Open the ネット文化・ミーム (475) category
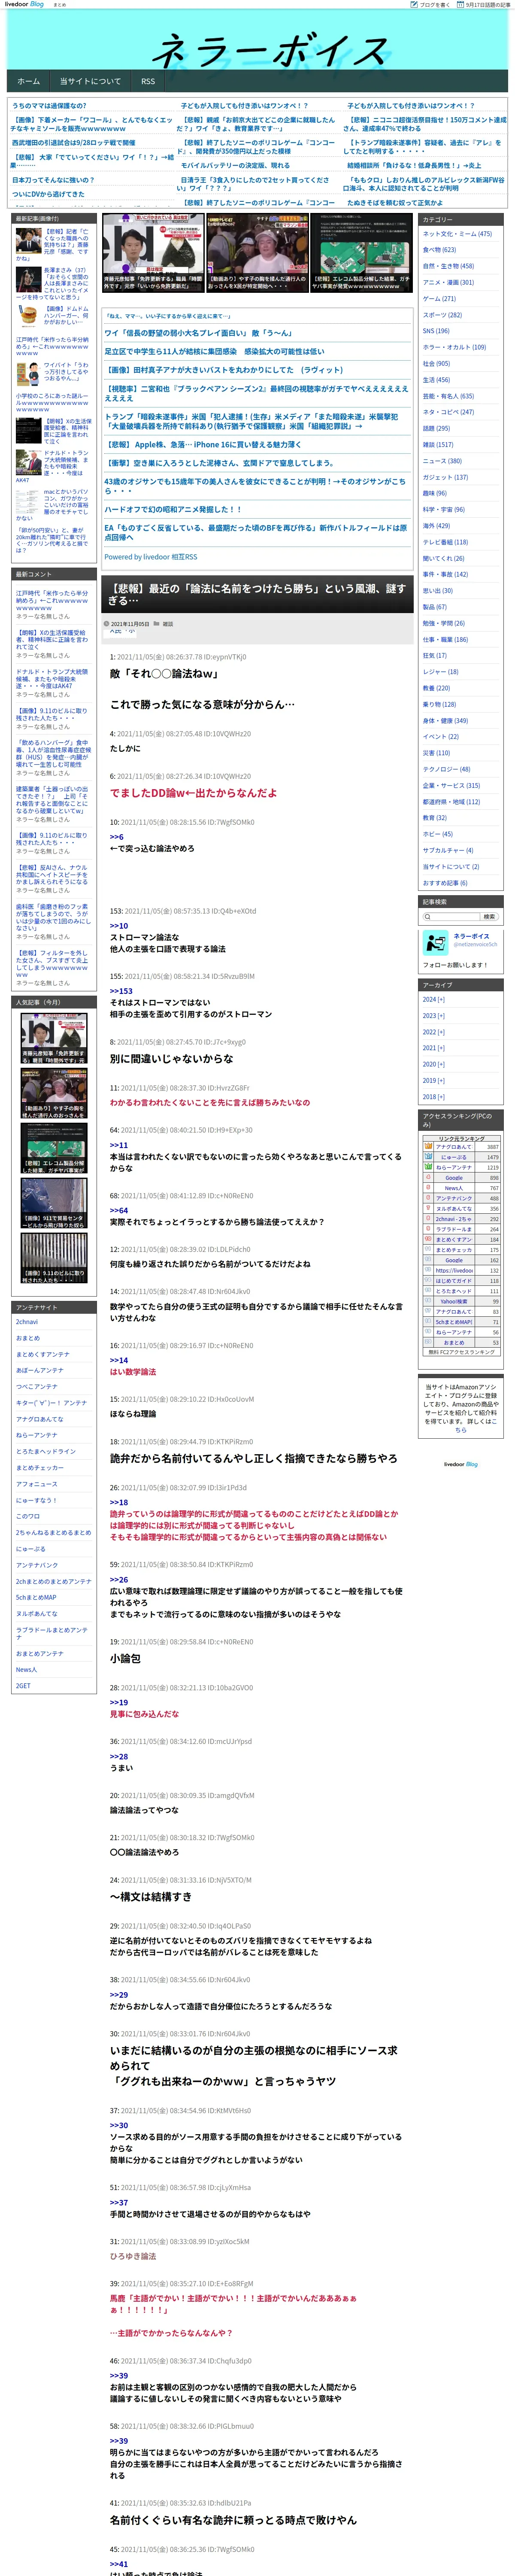515x2576 pixels. click(457, 233)
